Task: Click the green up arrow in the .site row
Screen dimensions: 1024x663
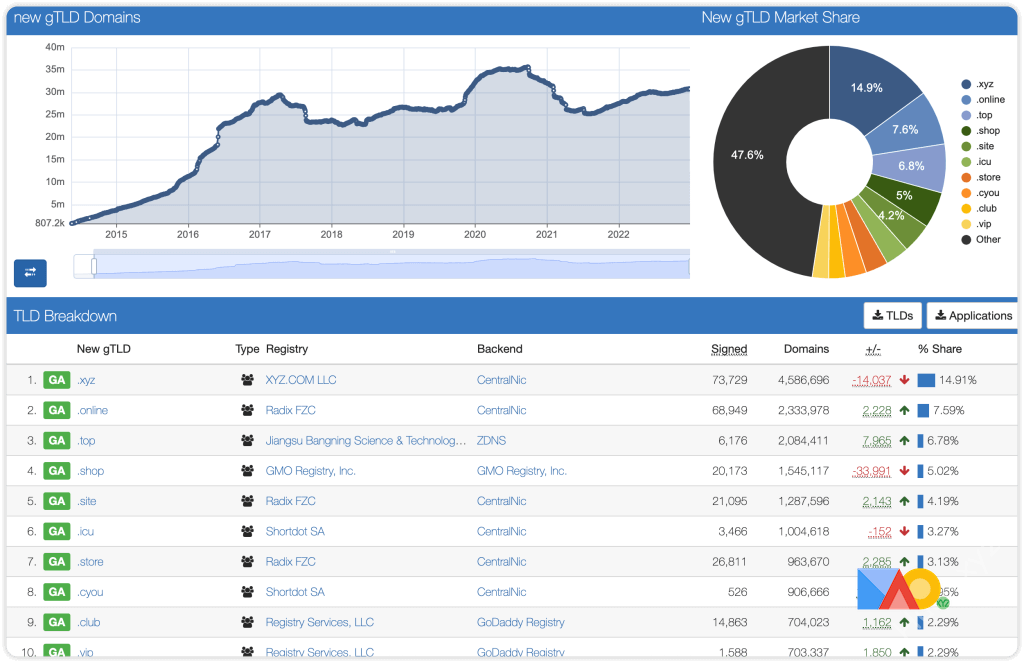Action: (904, 501)
